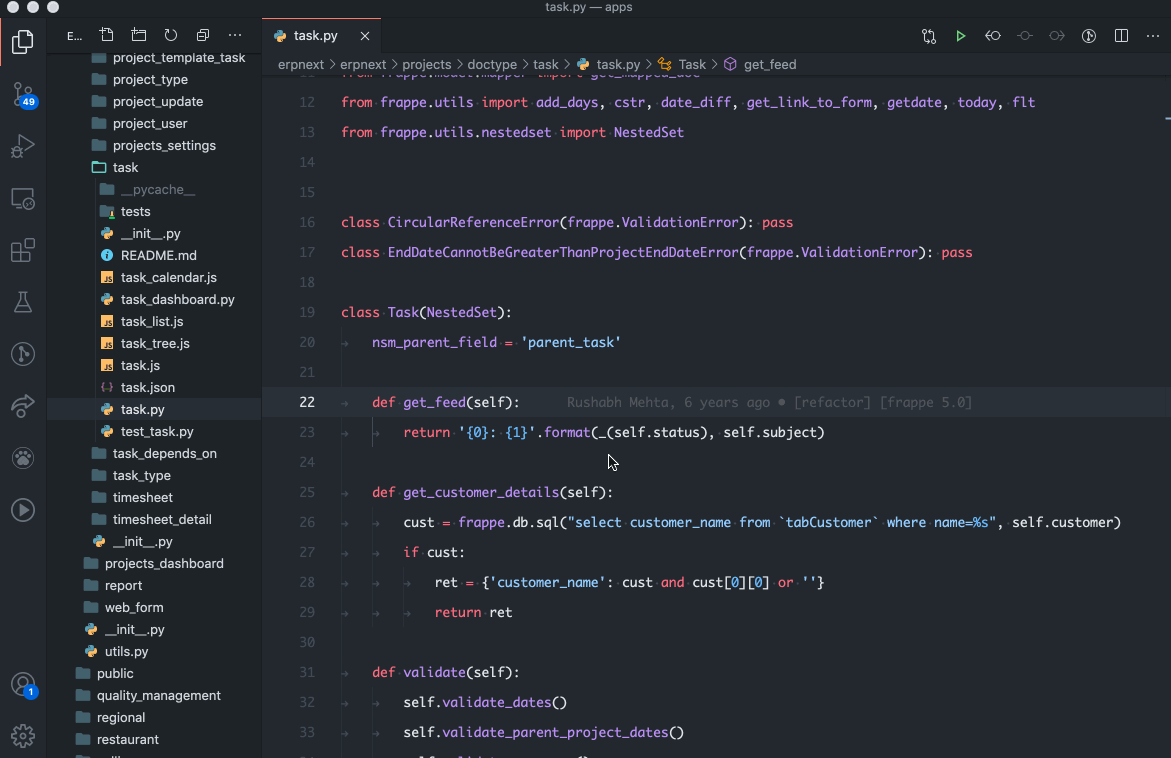Viewport: 1171px width, 758px height.
Task: Collapse the open task folder
Action: 125,168
